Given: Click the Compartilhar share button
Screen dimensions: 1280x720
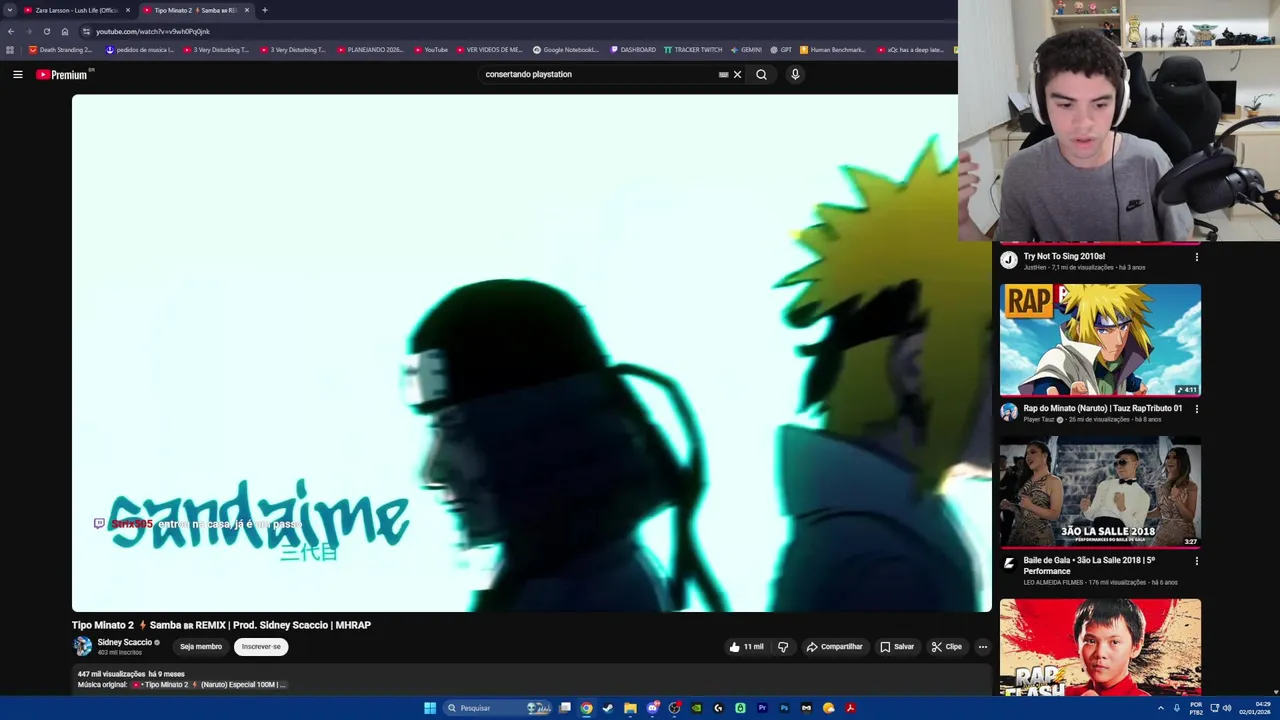Looking at the screenshot, I should [835, 647].
